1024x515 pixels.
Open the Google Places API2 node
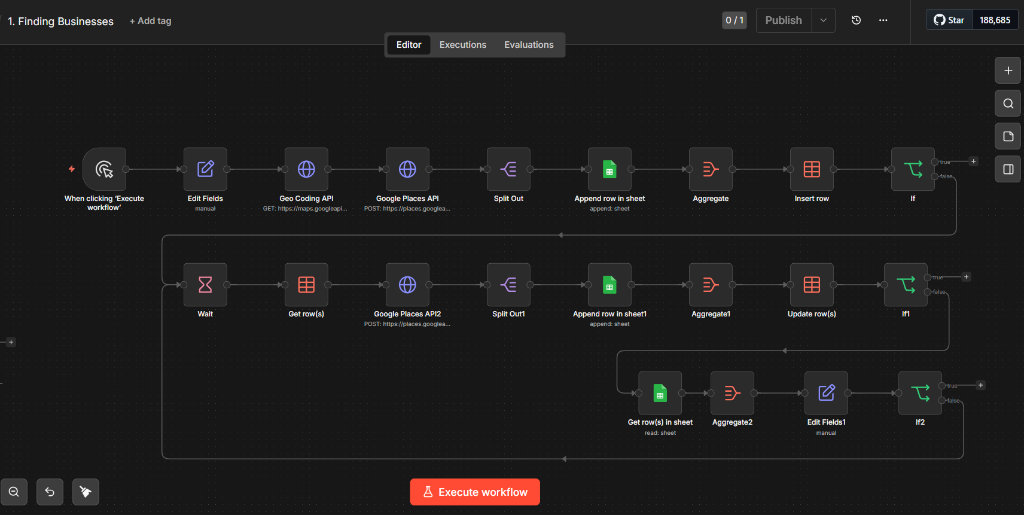point(408,285)
